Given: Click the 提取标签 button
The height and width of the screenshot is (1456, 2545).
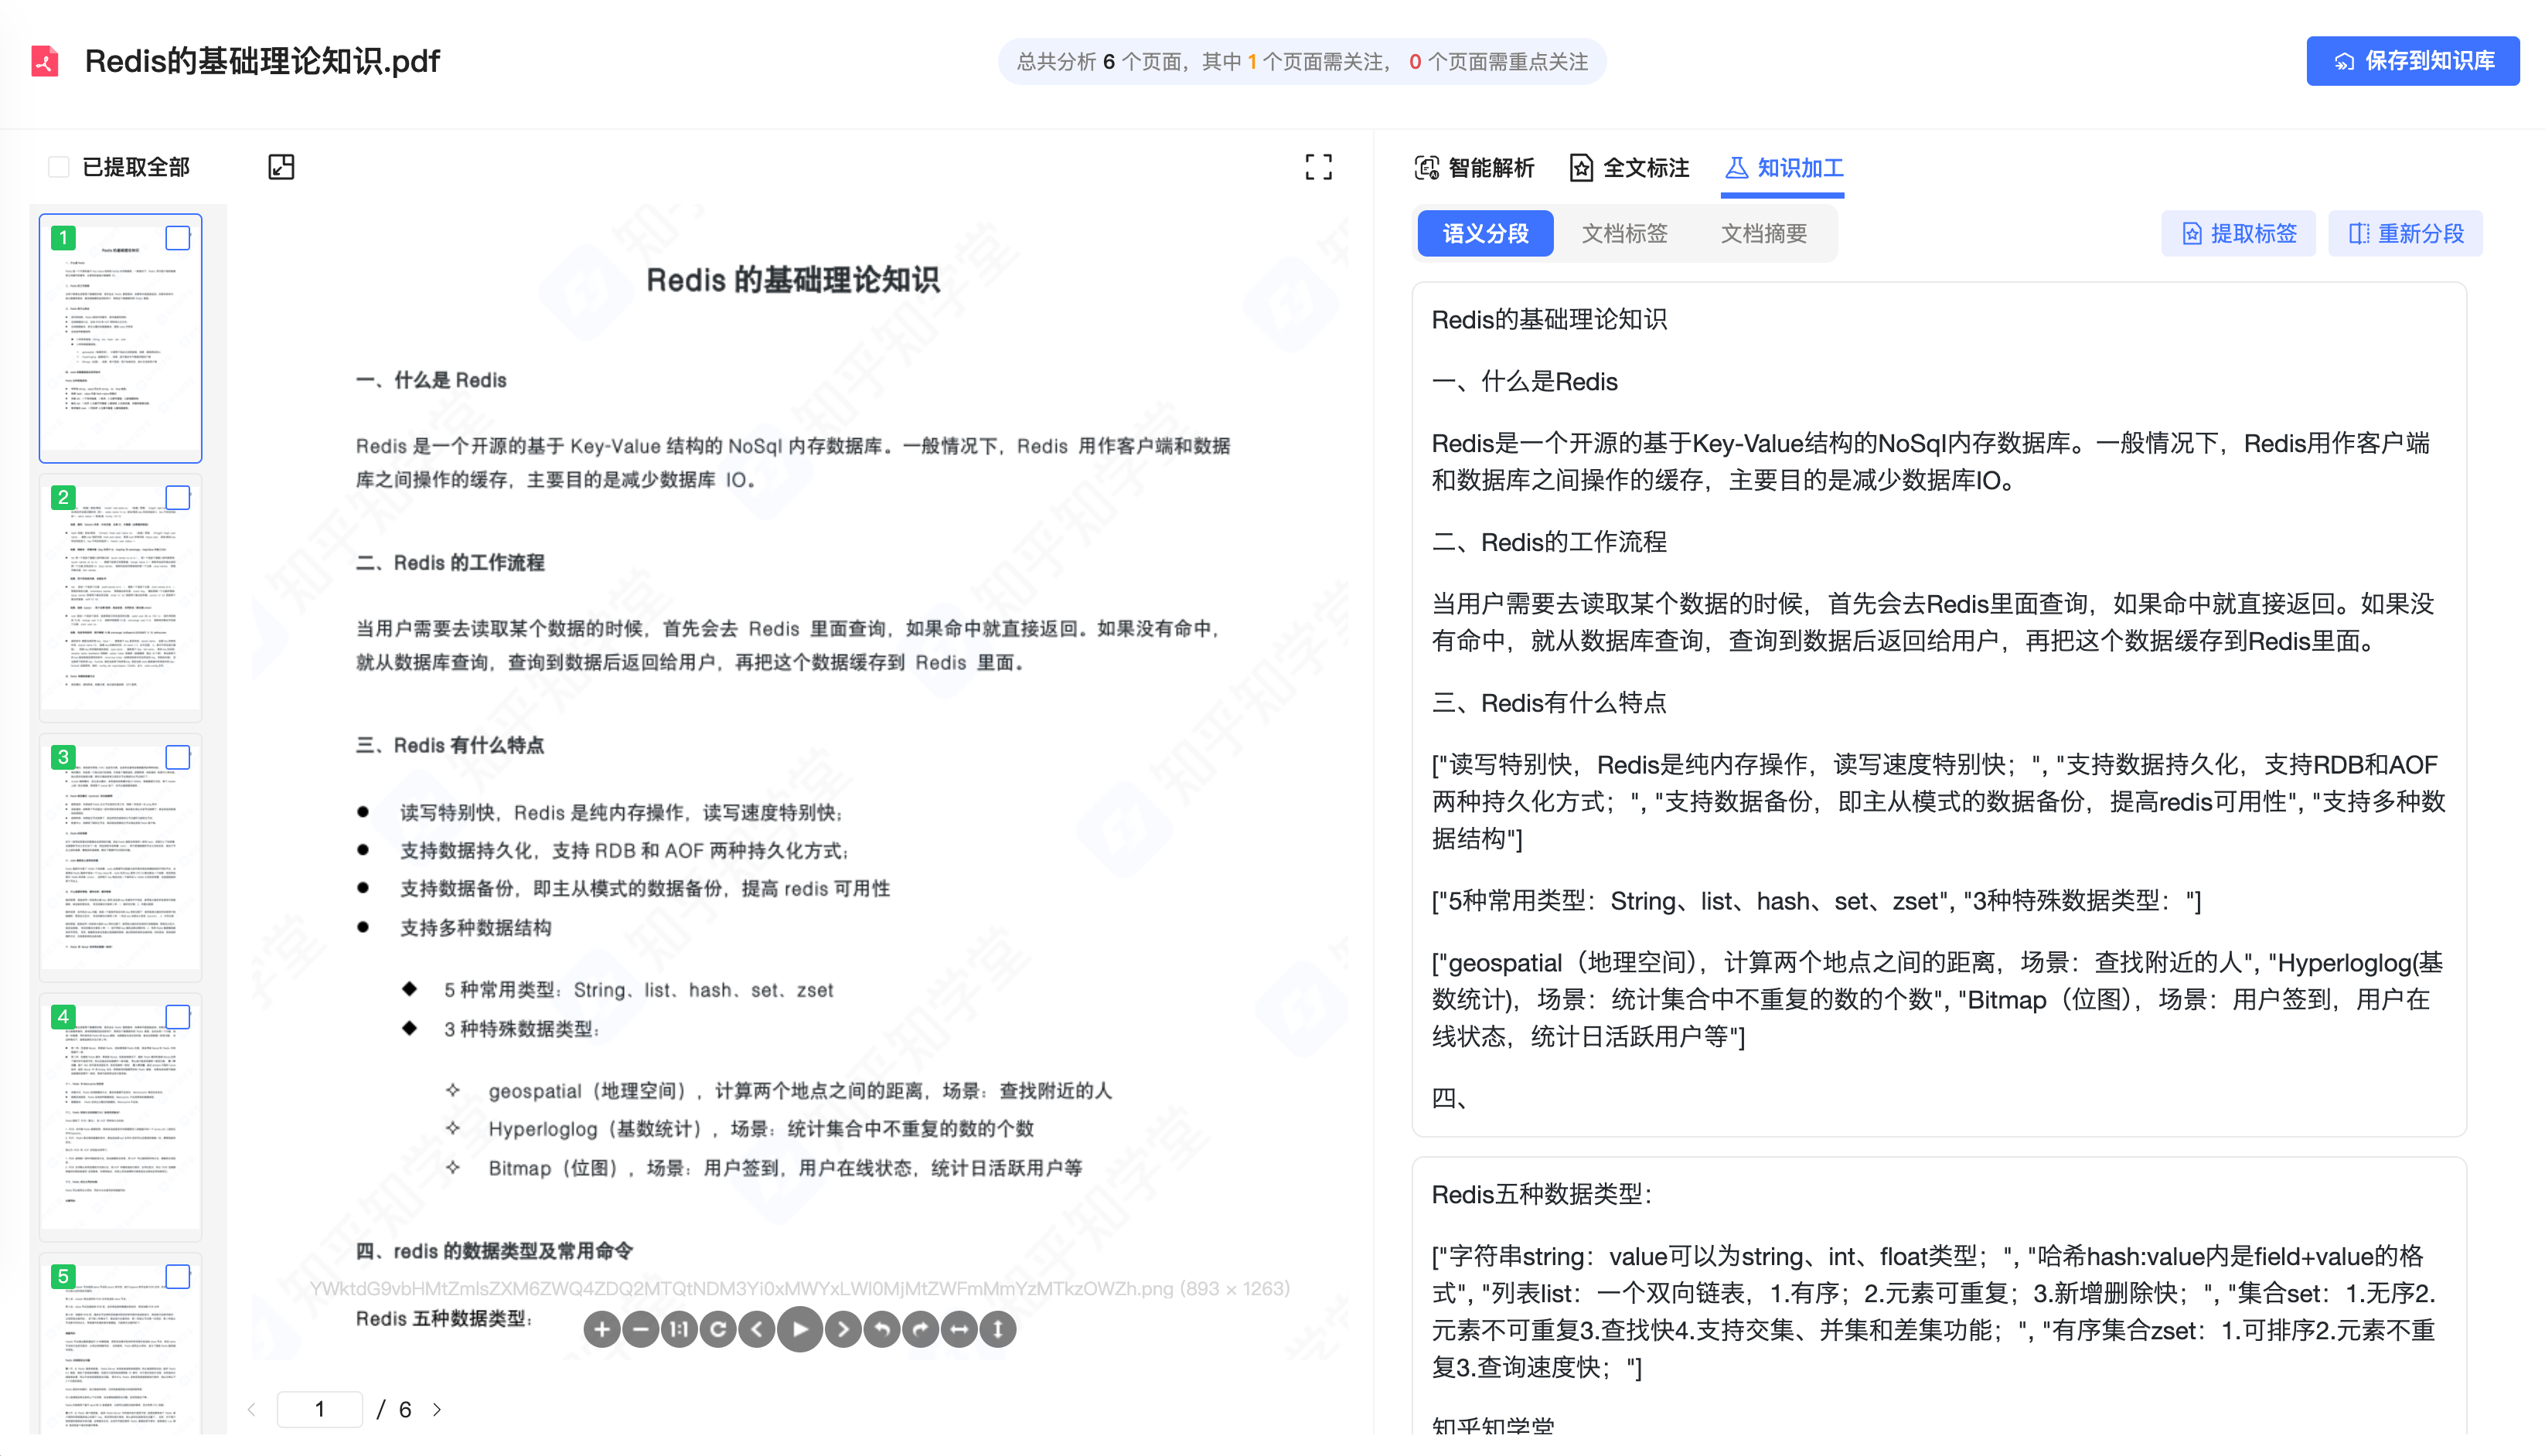Looking at the screenshot, I should 2238,233.
